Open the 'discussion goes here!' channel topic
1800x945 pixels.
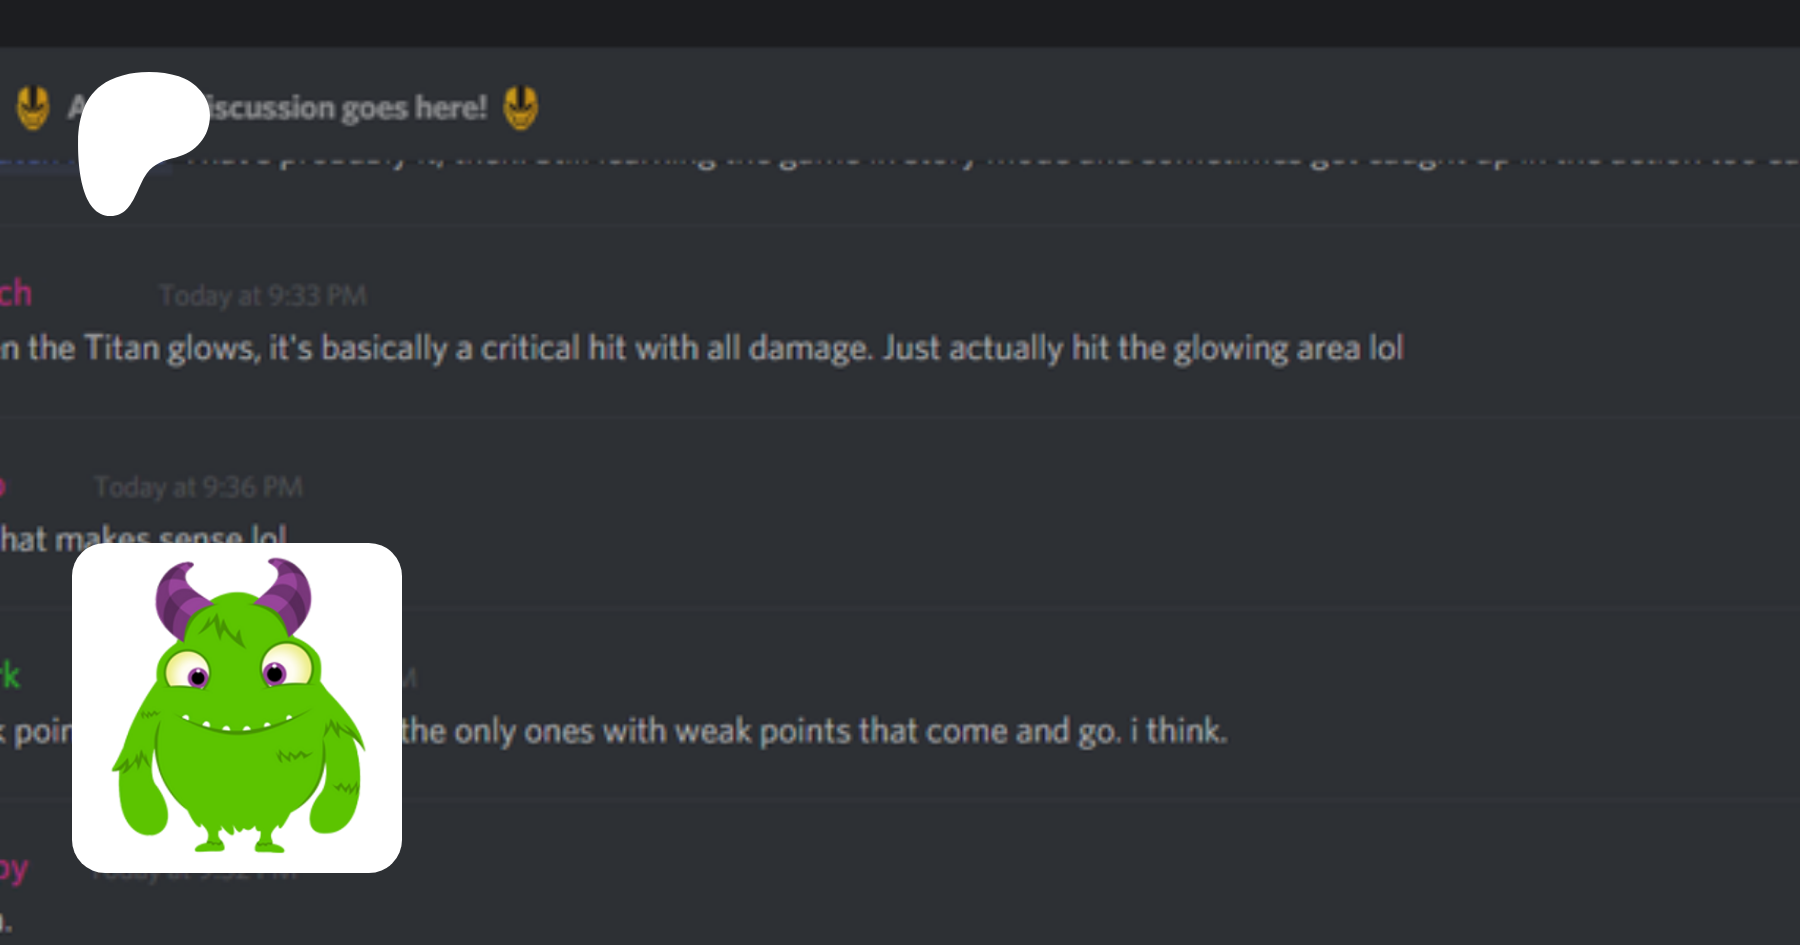(x=347, y=107)
